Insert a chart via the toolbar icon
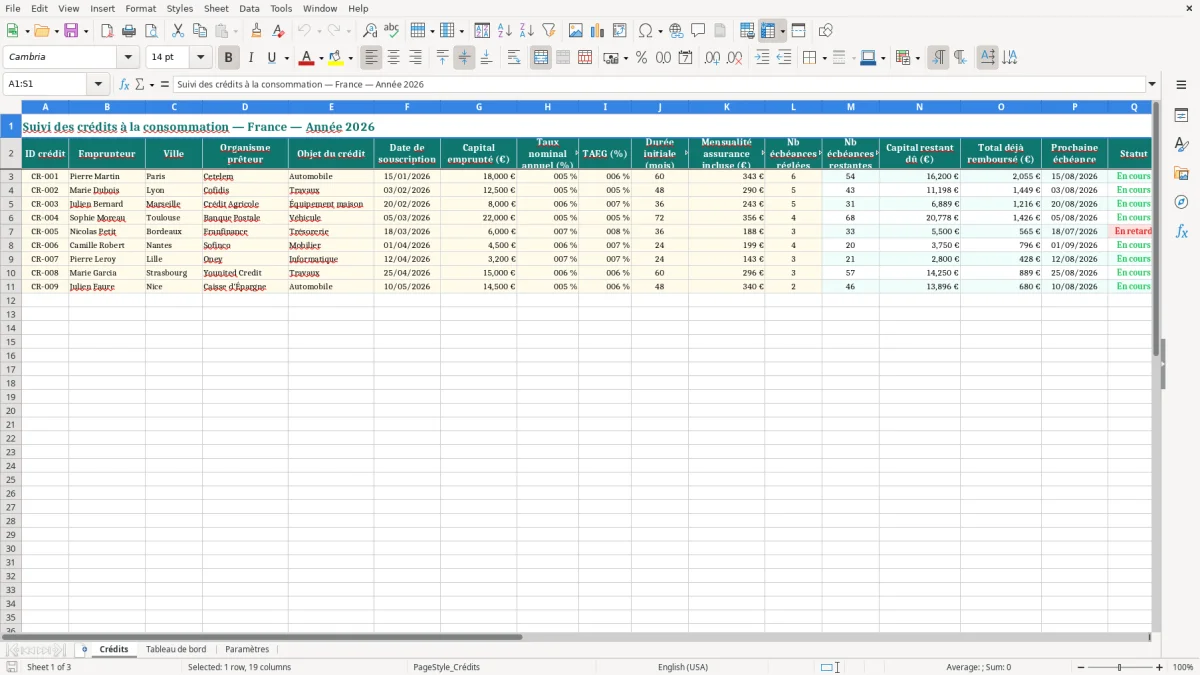Screen dimensions: 1200x675 598,31
